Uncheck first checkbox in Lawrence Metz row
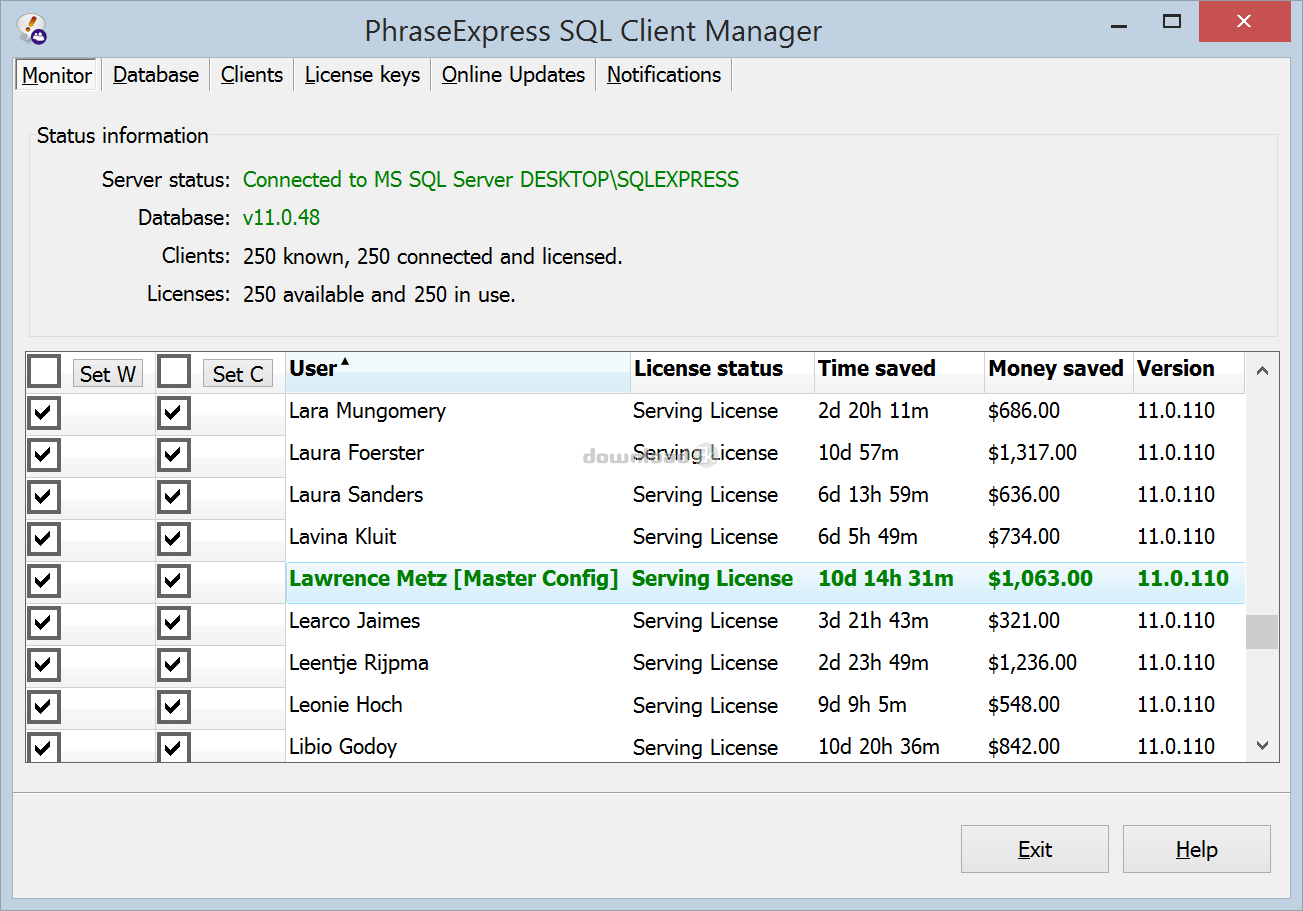 [x=44, y=581]
